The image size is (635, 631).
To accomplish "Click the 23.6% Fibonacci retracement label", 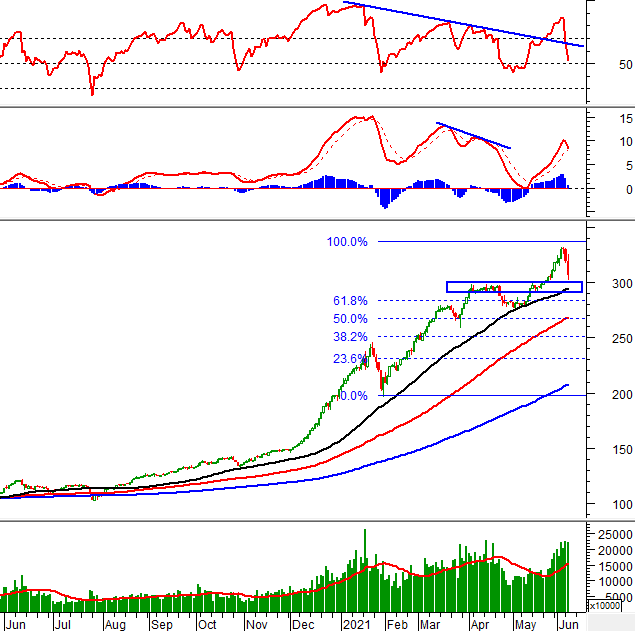I will (x=350, y=358).
